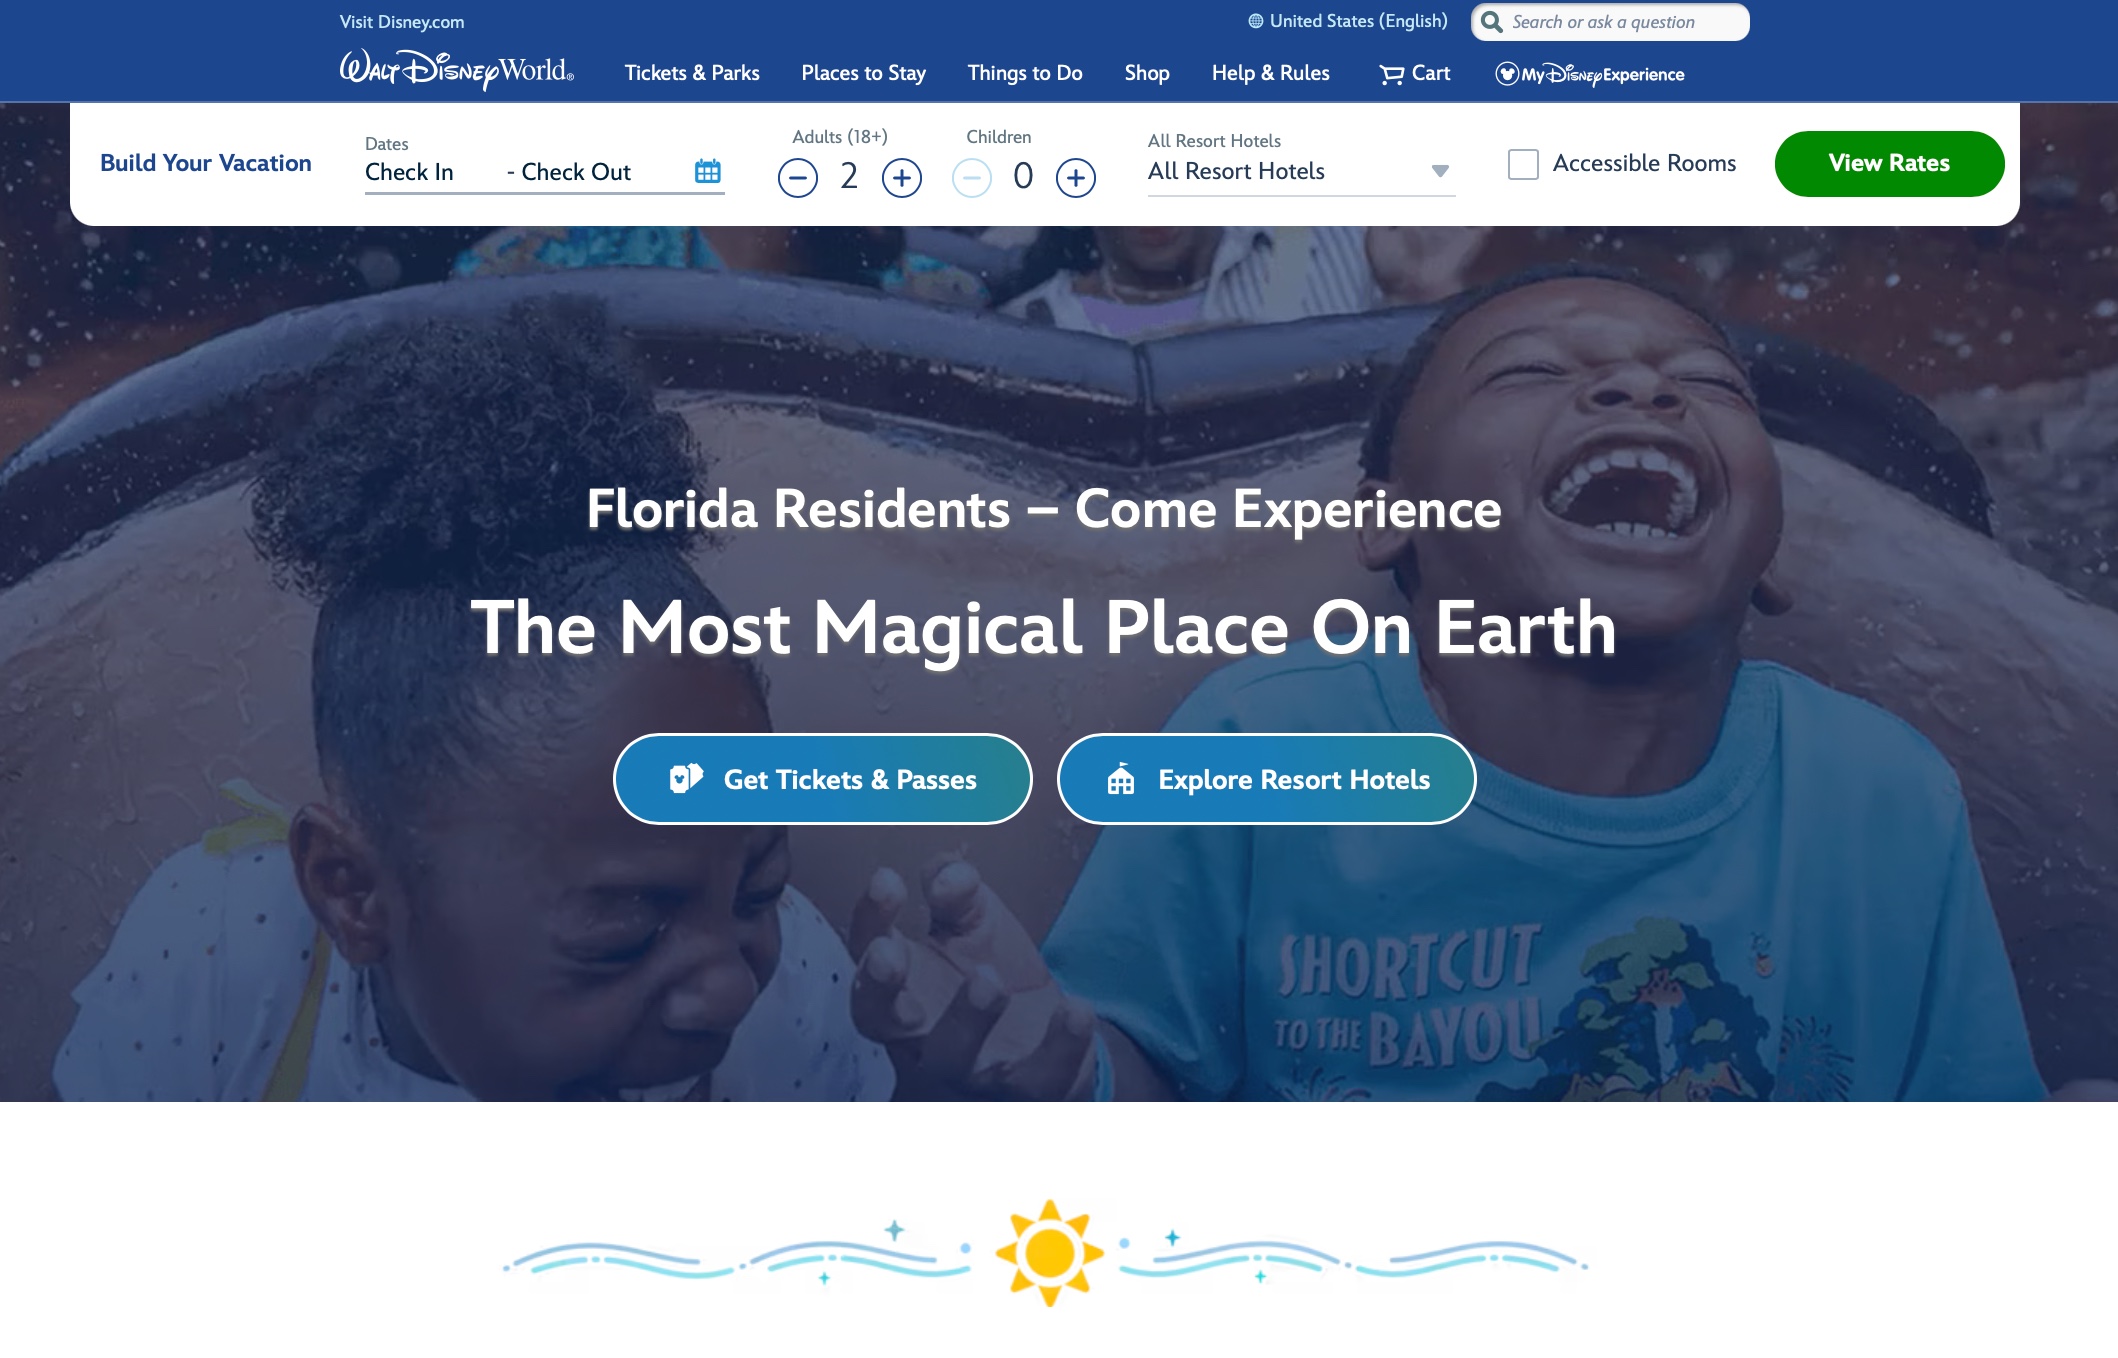
Task: Click the globe language icon
Action: (1256, 21)
